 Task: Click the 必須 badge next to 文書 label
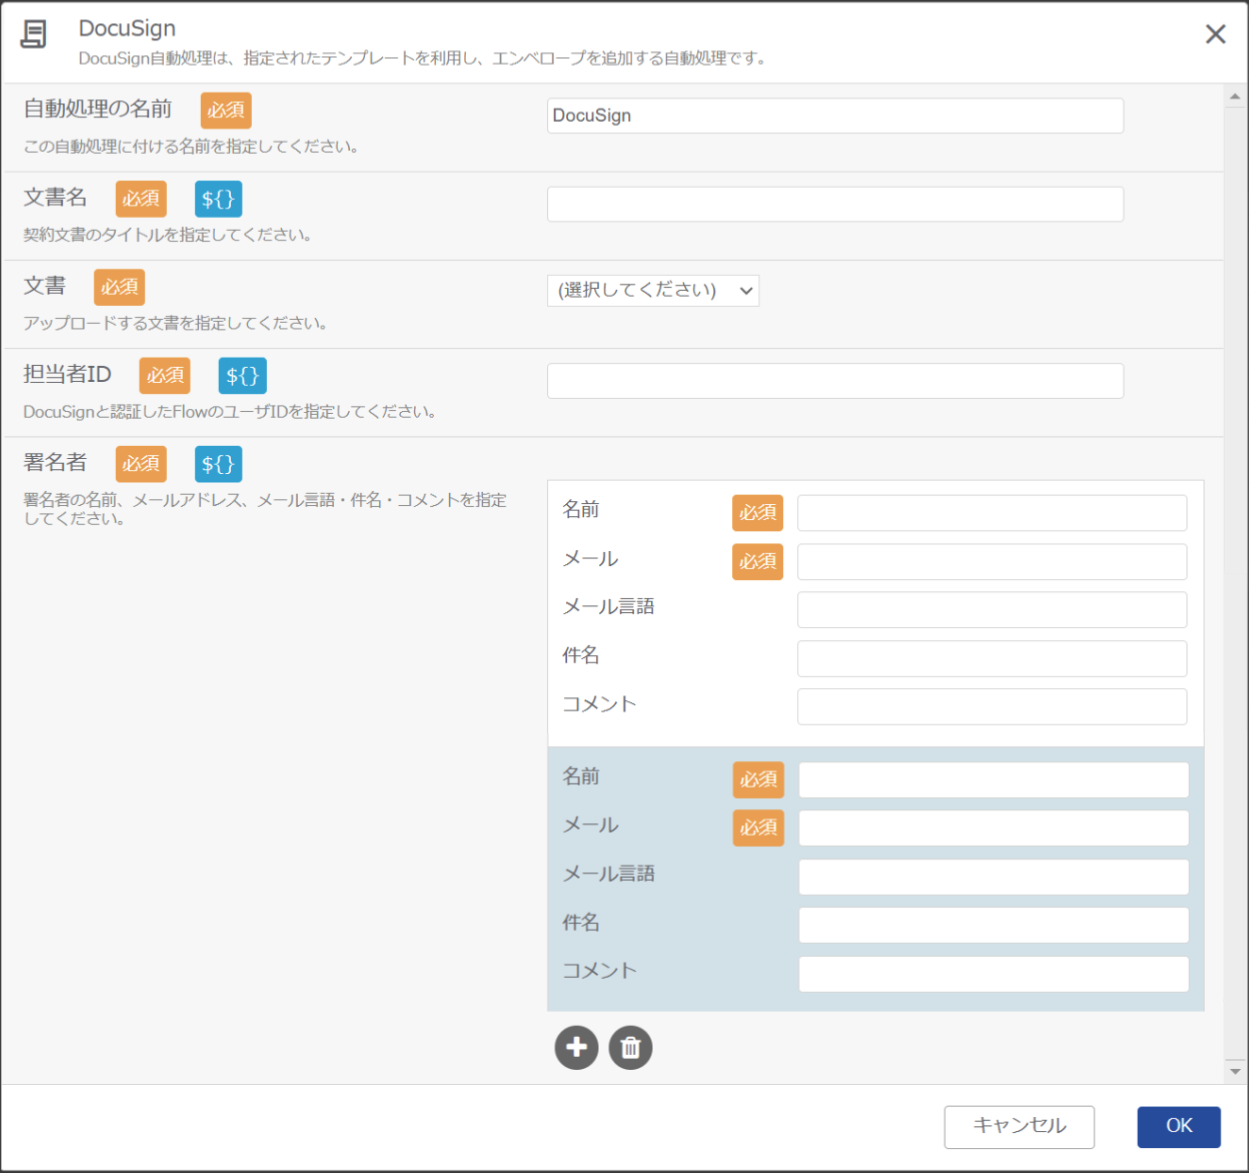(119, 287)
